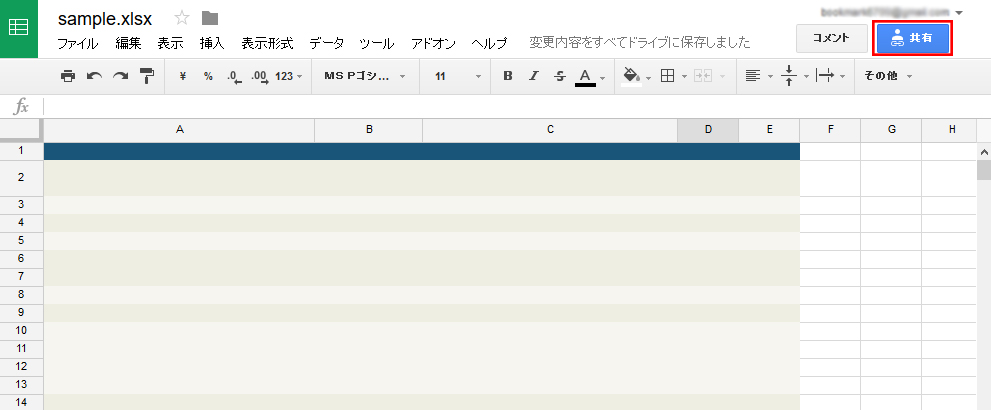
Task: Format cells as percent
Action: [208, 76]
